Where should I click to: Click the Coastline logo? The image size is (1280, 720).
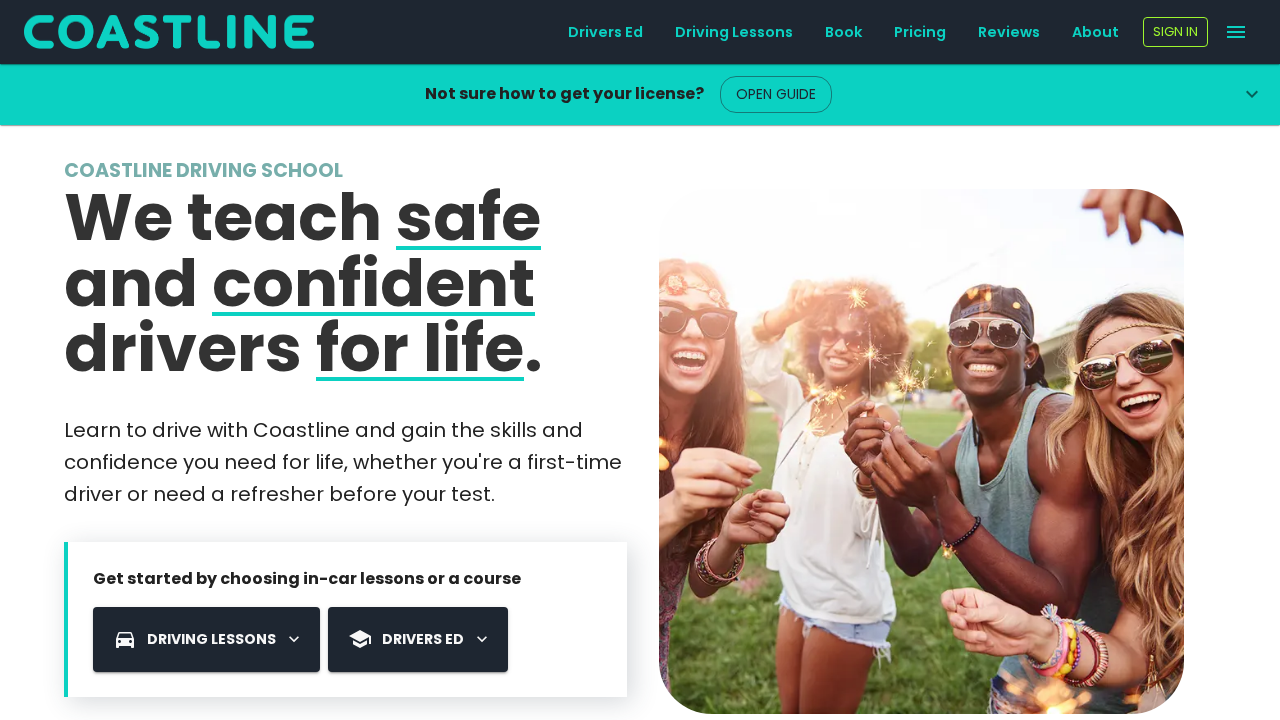[x=169, y=32]
